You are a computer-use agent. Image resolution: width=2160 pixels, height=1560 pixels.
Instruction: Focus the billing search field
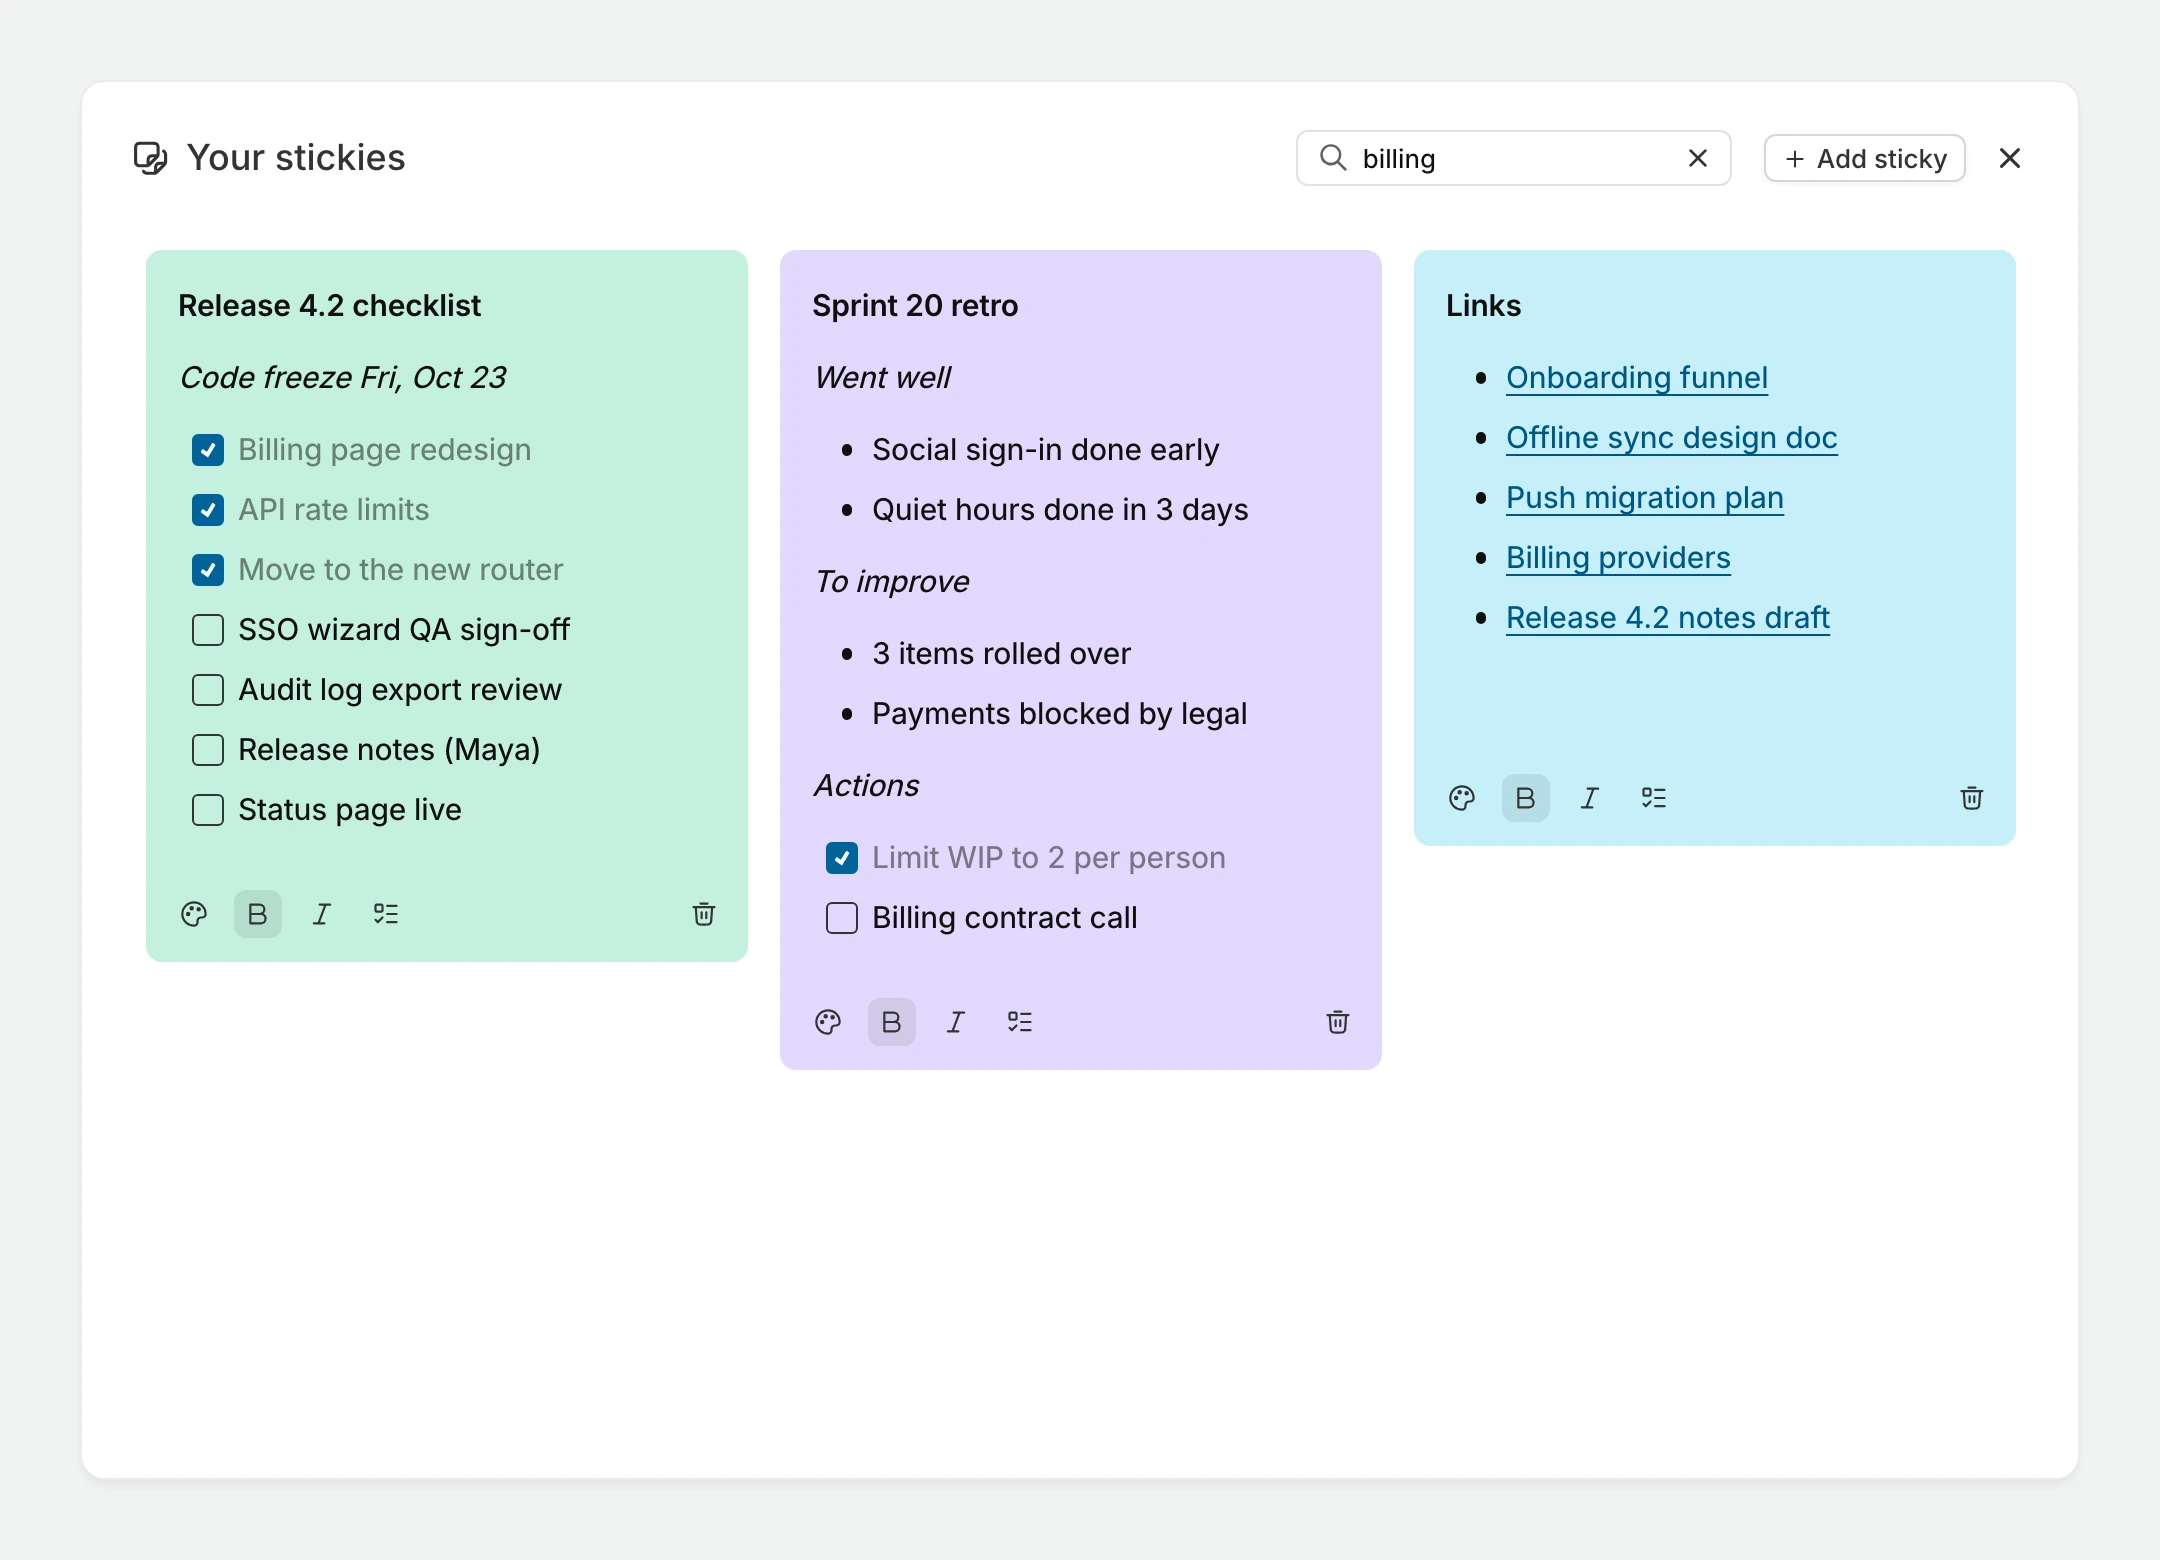(x=1514, y=158)
